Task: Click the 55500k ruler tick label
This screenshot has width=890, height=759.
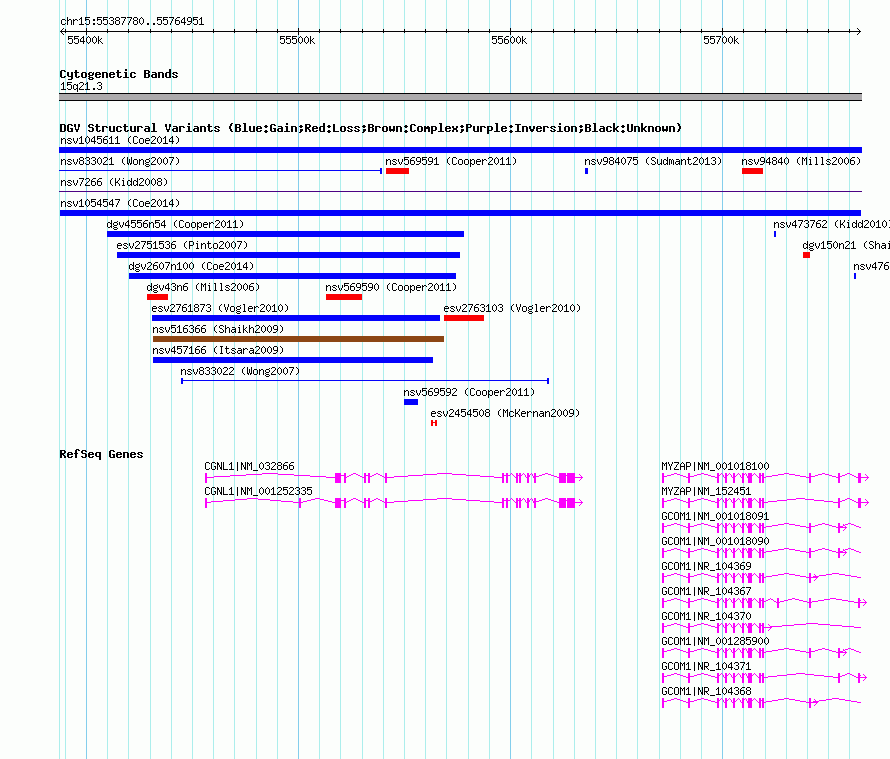Action: pyautogui.click(x=297, y=40)
